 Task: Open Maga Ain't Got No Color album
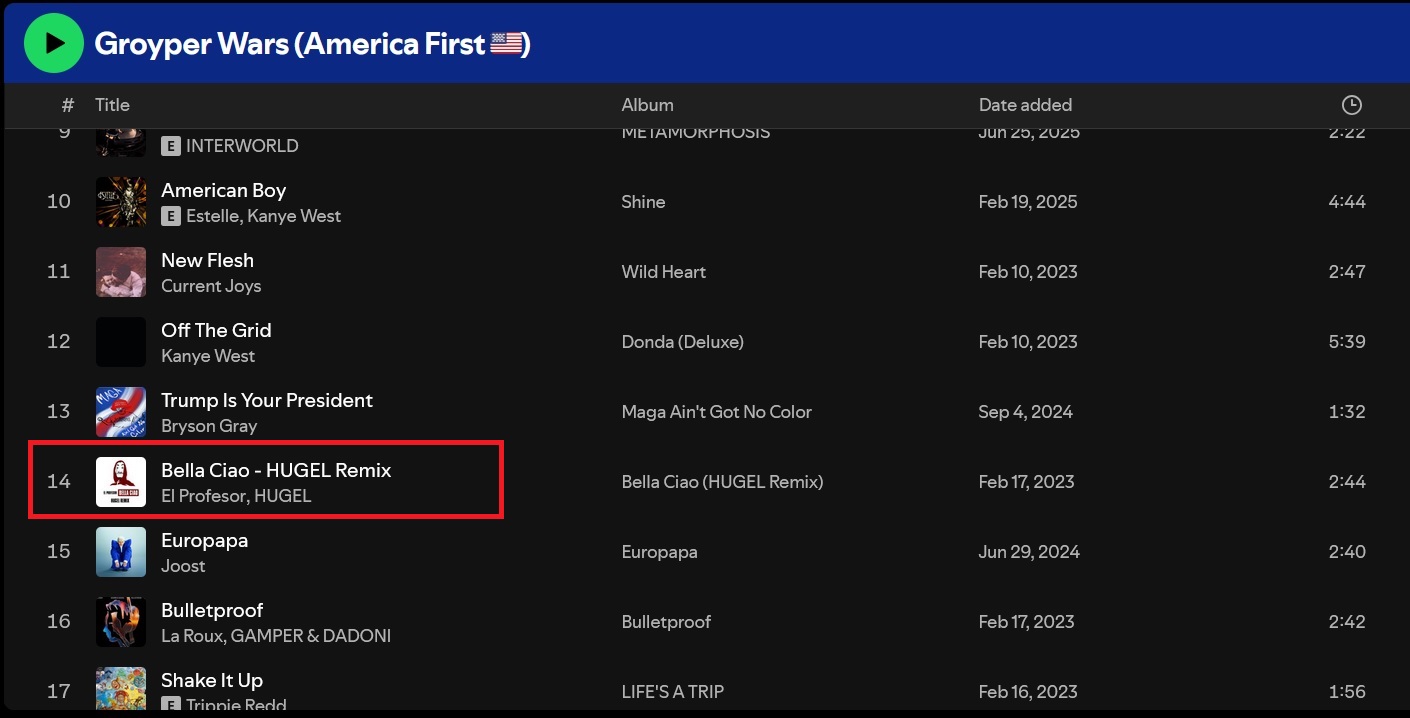716,412
